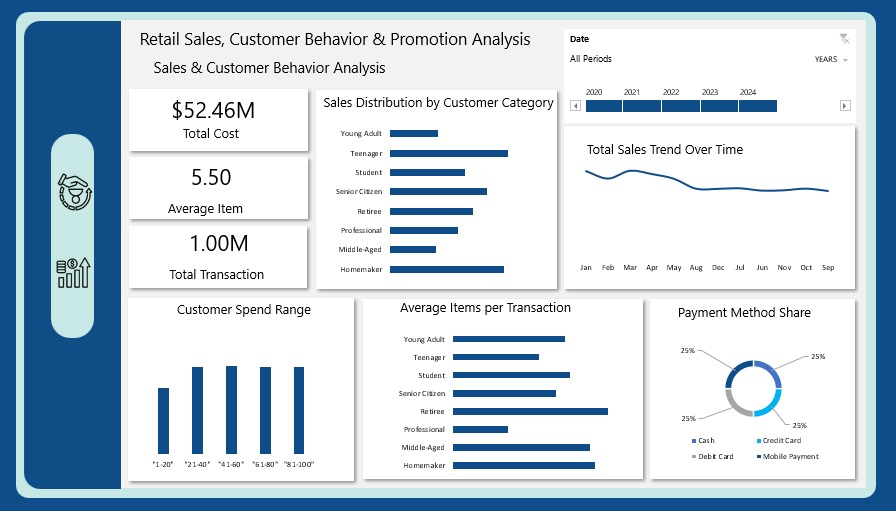The width and height of the screenshot is (896, 511).
Task: Click the Sales Distribution by Customer Category title
Action: coord(438,103)
